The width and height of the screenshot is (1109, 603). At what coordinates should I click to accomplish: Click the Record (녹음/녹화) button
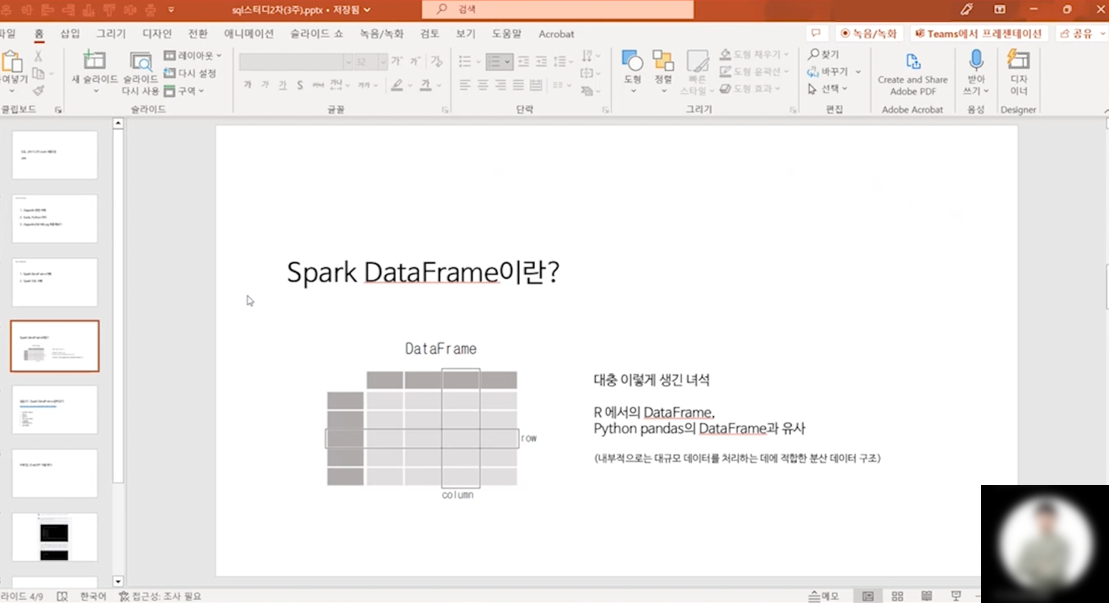(x=868, y=33)
